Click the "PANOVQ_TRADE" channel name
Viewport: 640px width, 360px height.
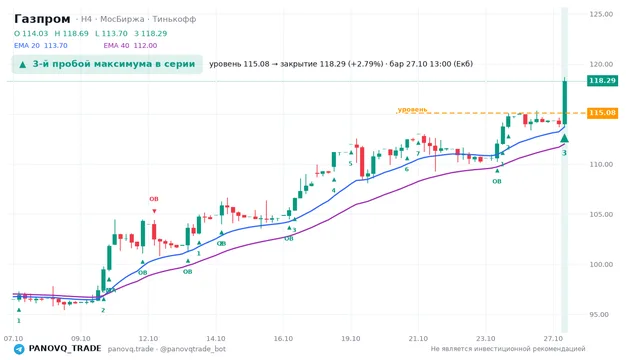pos(65,349)
